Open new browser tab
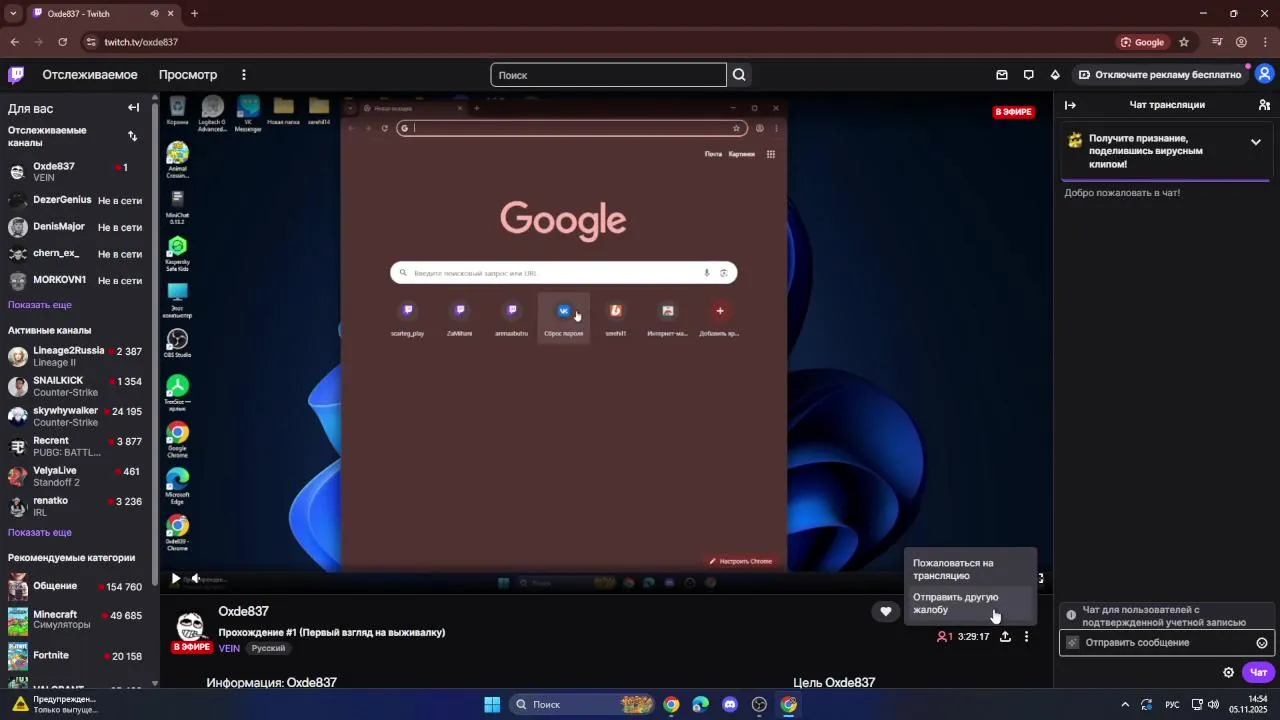Viewport: 1280px width, 720px height. coord(194,13)
